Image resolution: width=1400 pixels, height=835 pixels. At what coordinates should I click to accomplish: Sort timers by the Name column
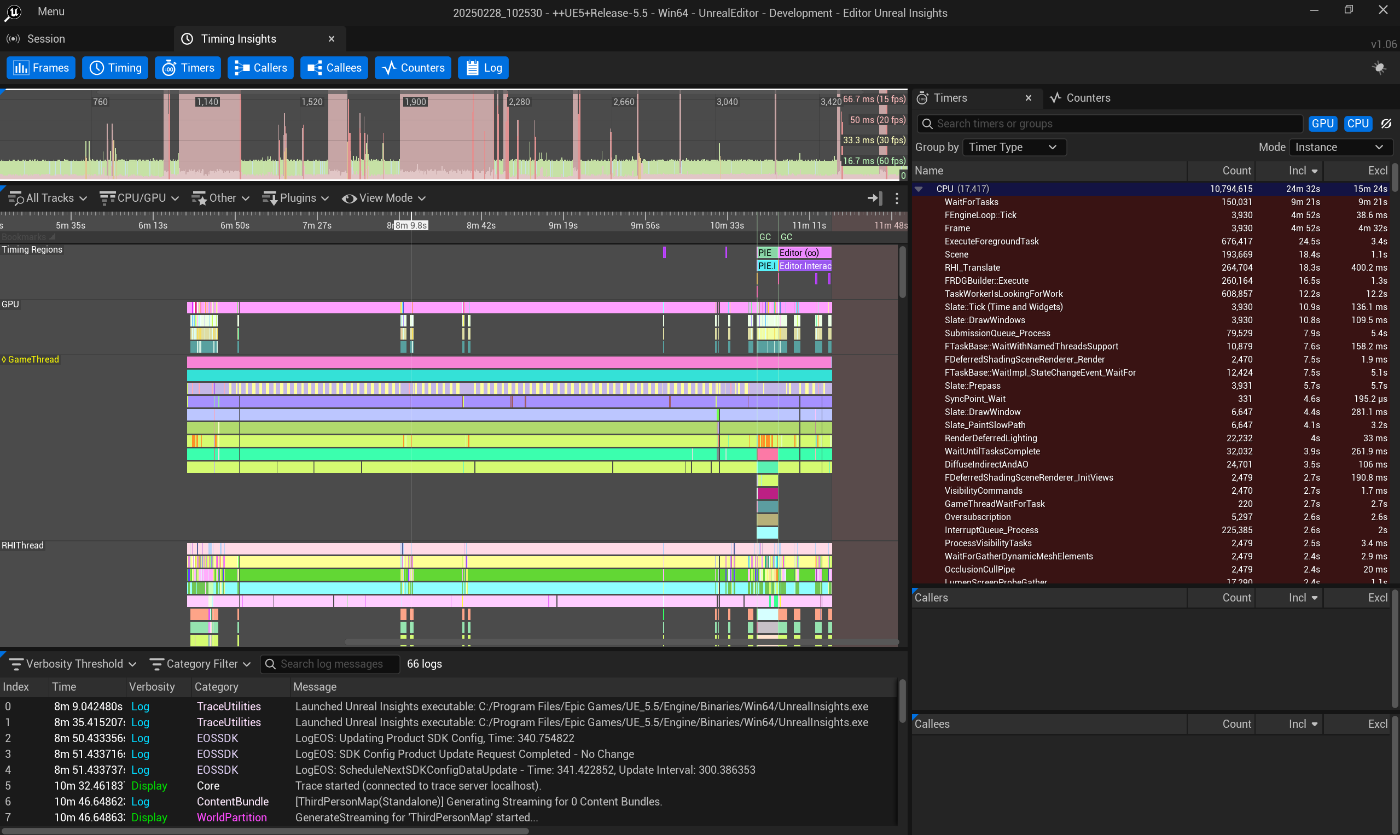[x=1049, y=171]
